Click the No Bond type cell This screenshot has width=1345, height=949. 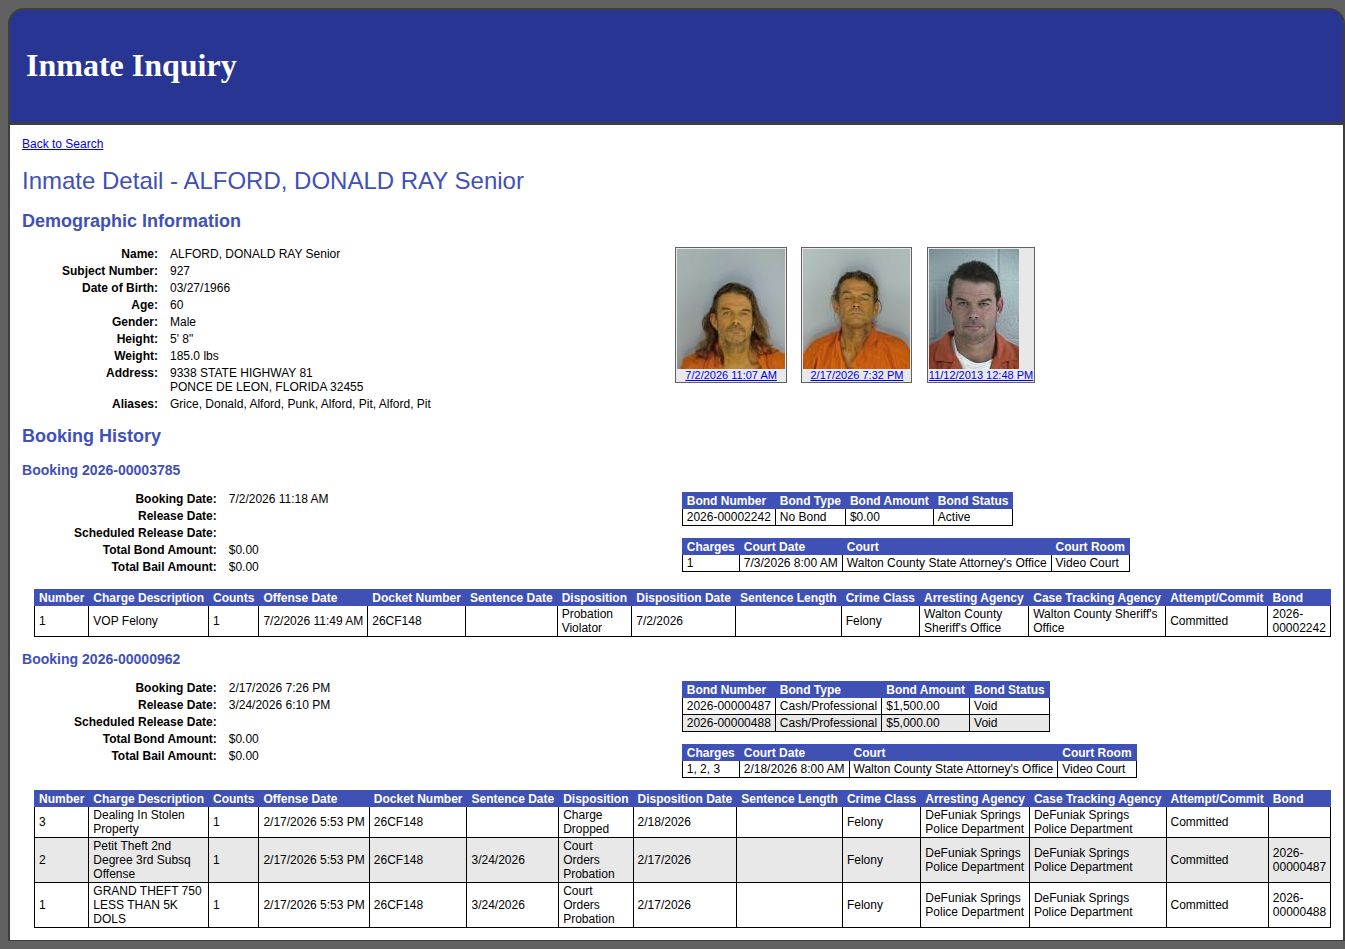tap(810, 517)
